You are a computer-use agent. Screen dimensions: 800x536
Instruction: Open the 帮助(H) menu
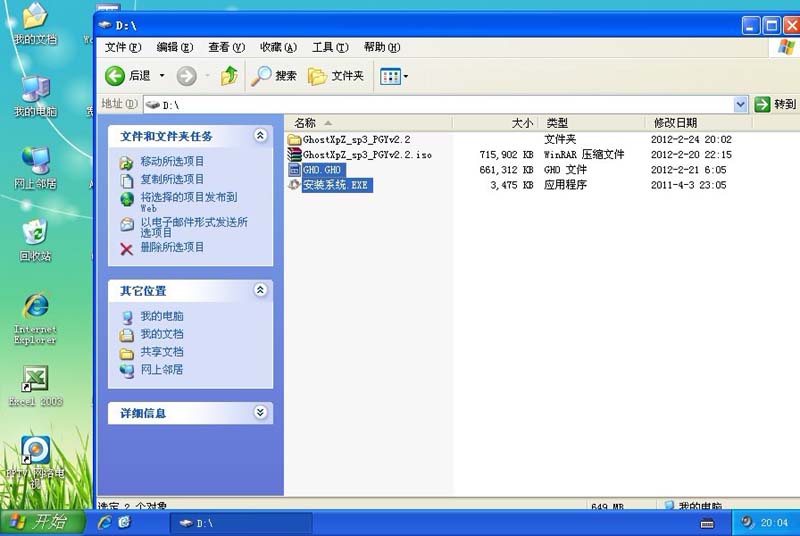pyautogui.click(x=382, y=47)
